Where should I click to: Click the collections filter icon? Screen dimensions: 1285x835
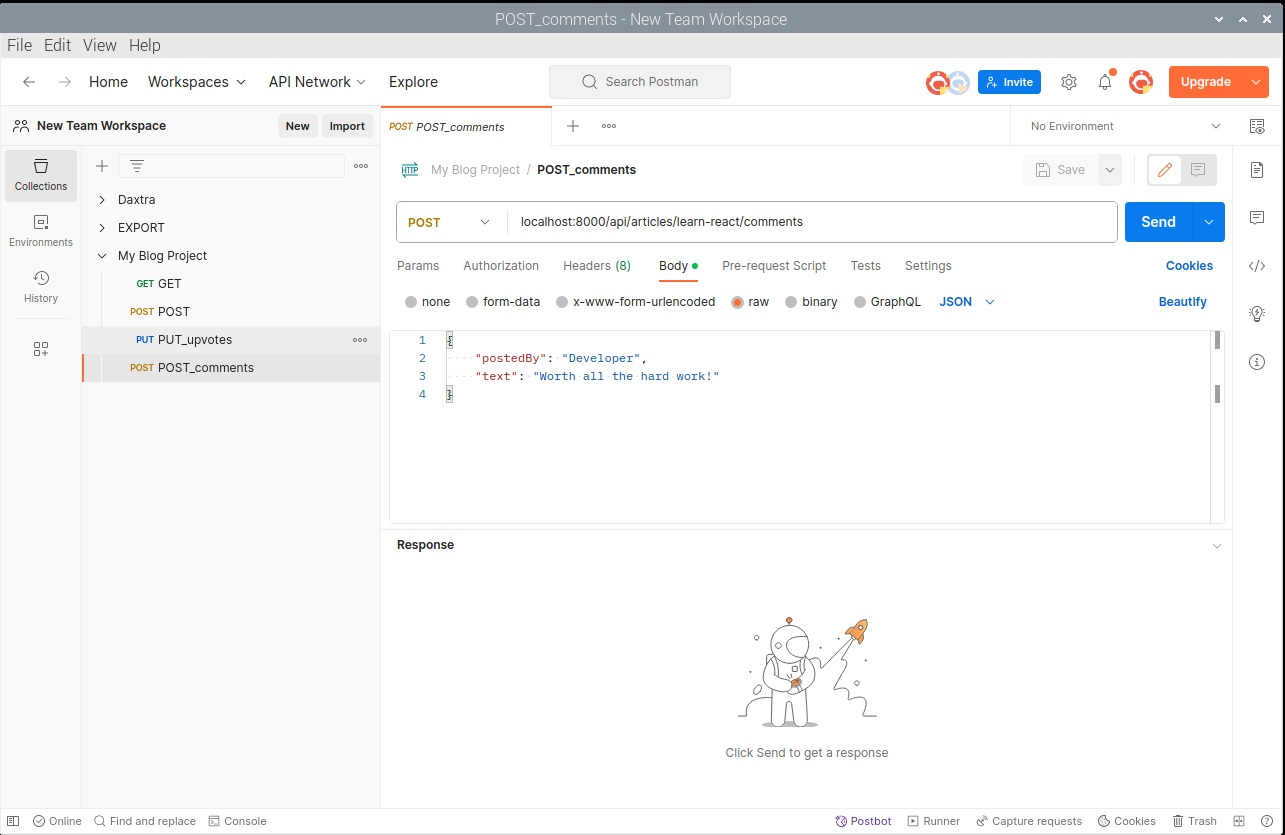tap(137, 166)
